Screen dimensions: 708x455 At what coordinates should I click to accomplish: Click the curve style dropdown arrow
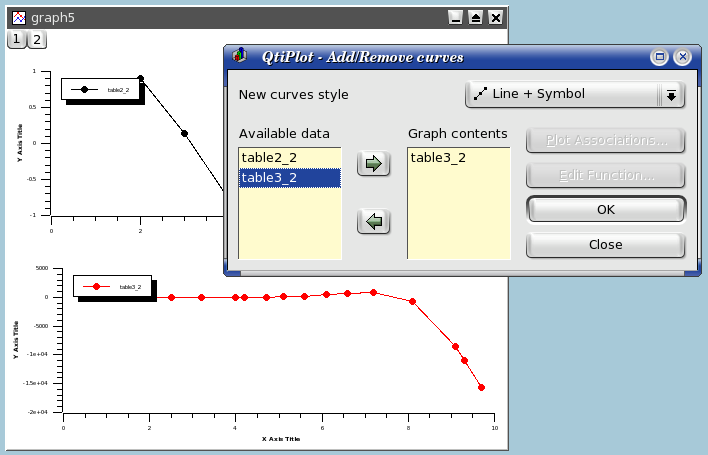click(x=671, y=95)
